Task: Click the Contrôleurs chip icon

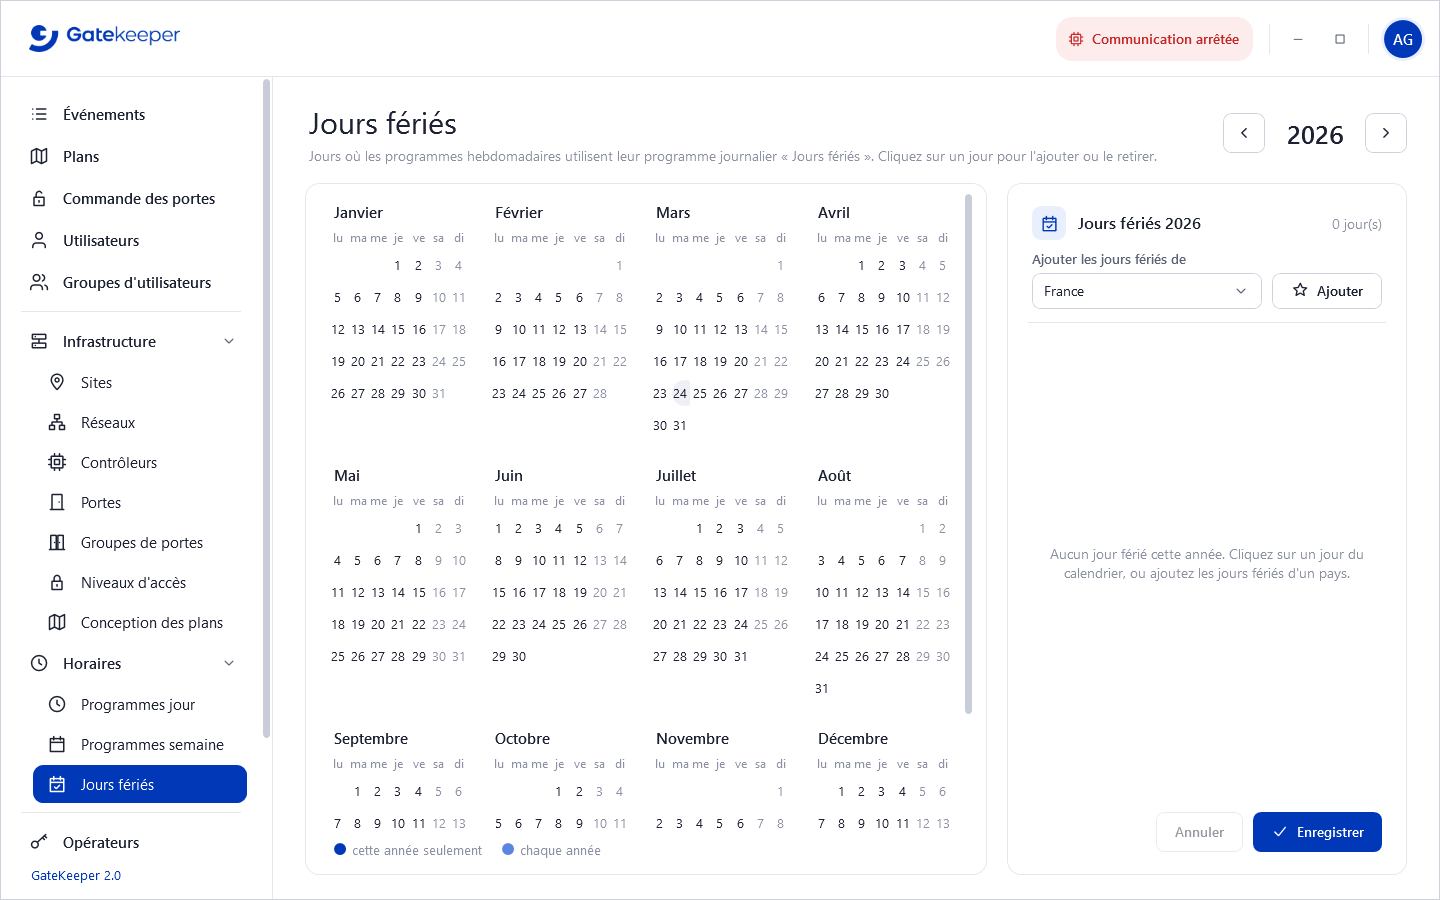Action: tap(57, 462)
